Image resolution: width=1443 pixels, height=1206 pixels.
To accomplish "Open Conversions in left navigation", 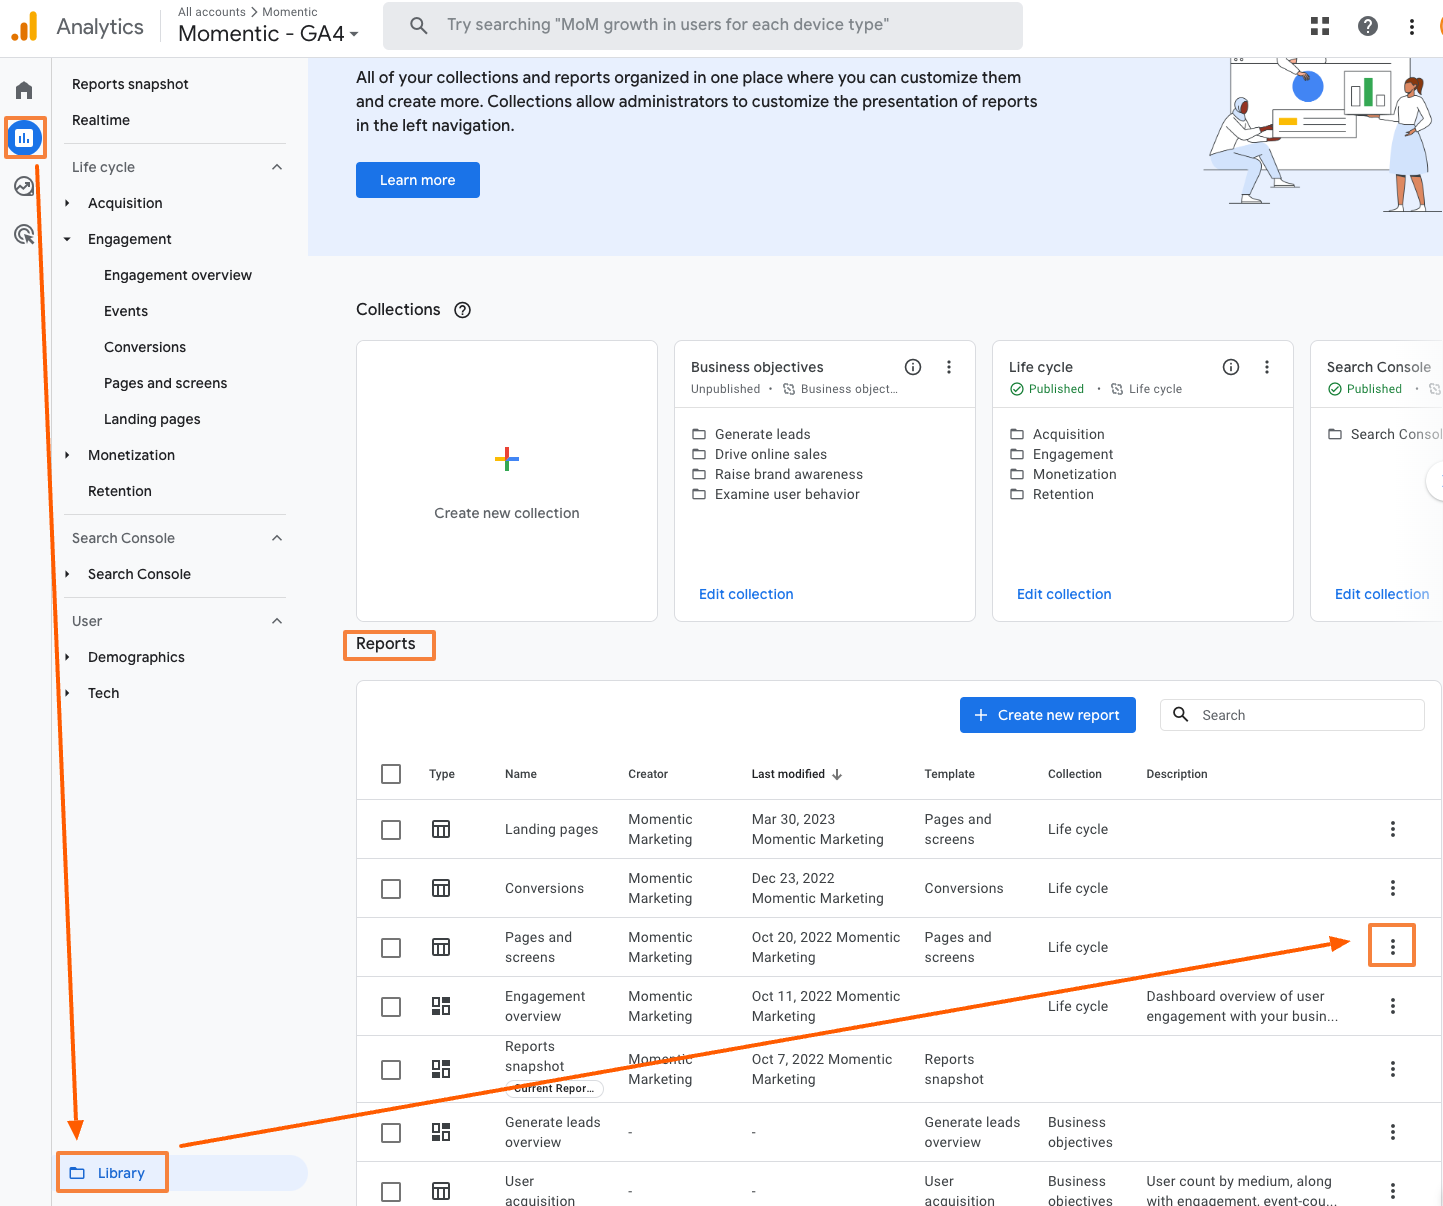I will coord(145,347).
